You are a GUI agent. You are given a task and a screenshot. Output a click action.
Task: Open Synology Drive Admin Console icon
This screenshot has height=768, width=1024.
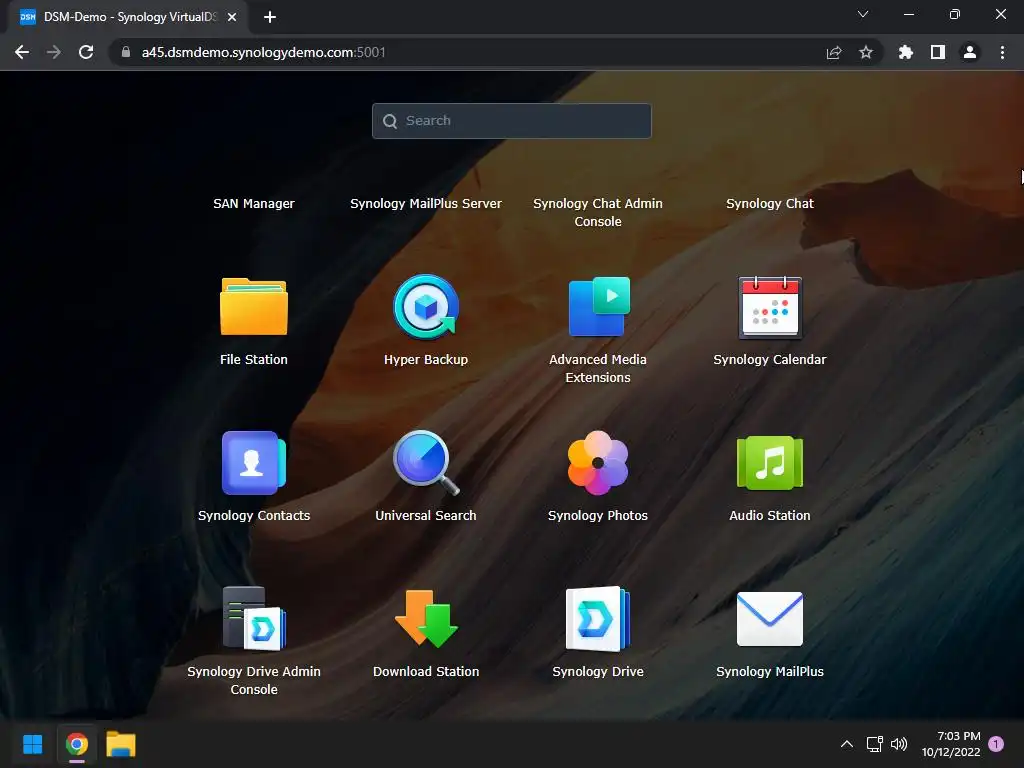[253, 618]
